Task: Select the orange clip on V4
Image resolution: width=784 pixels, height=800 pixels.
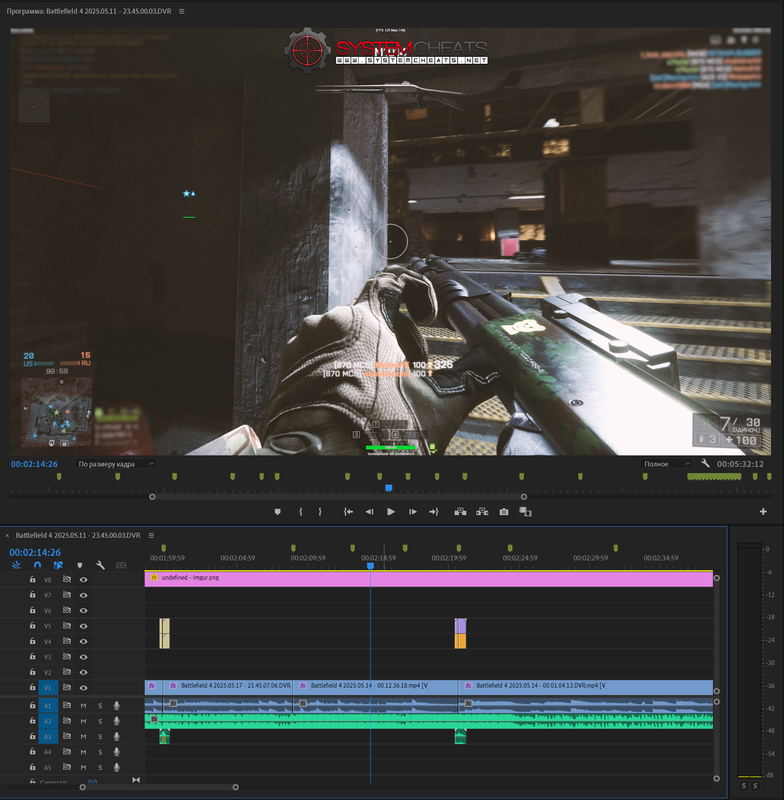Action: pos(460,641)
